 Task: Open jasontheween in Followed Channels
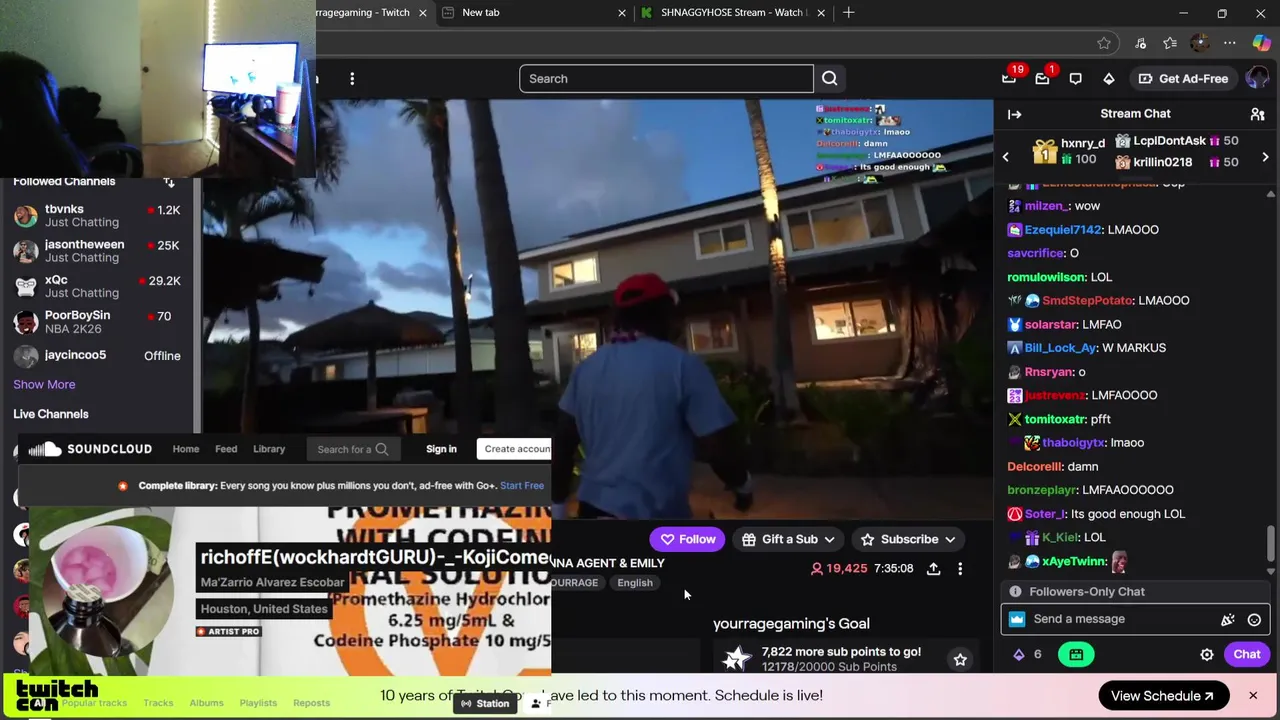click(97, 250)
